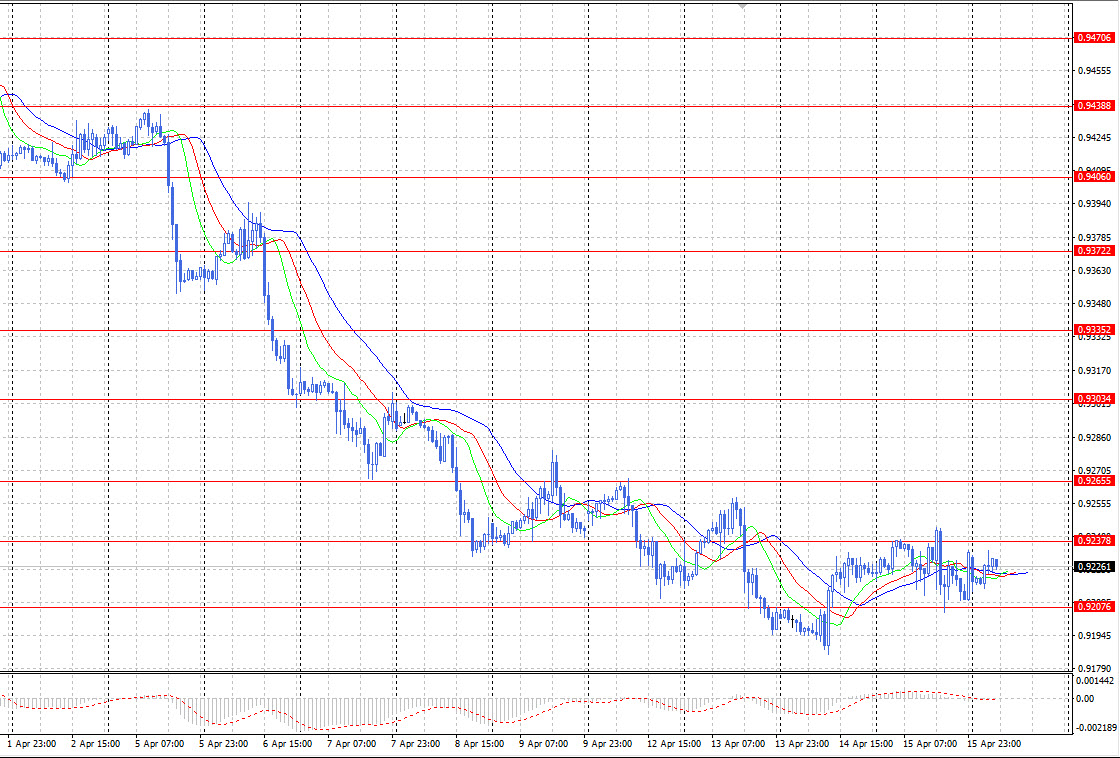Viewport: 1120px width, 758px height.
Task: Click the 1 Apr 23:00 time label
Action: pos(31,744)
